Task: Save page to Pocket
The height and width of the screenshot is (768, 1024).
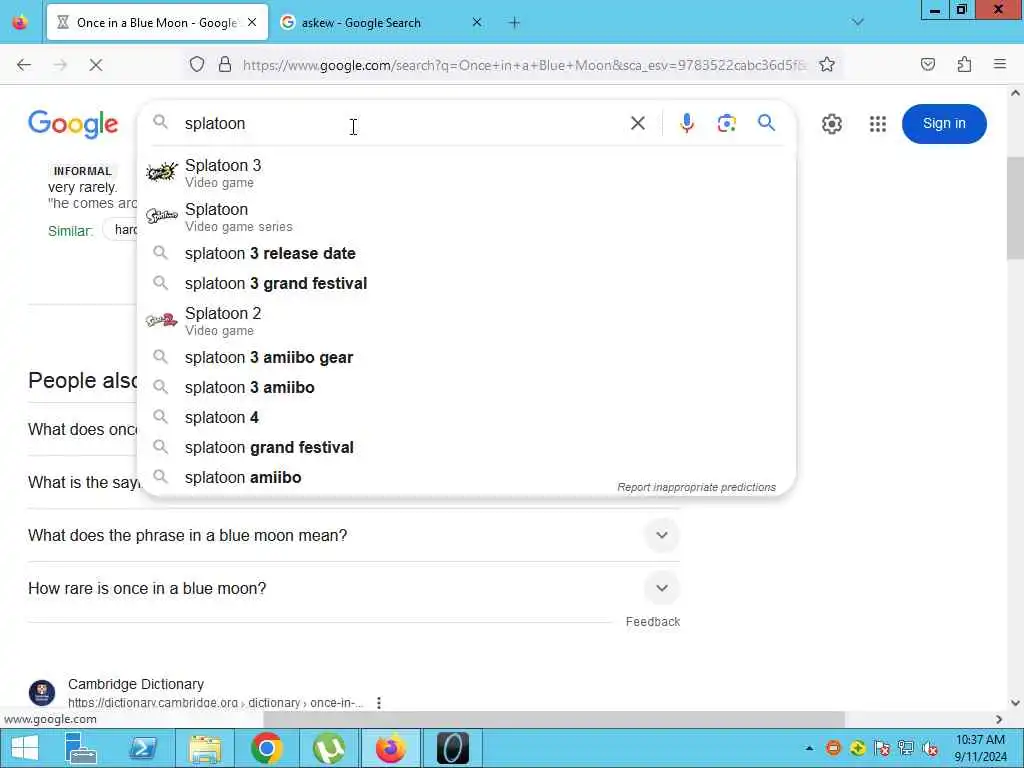Action: click(928, 65)
